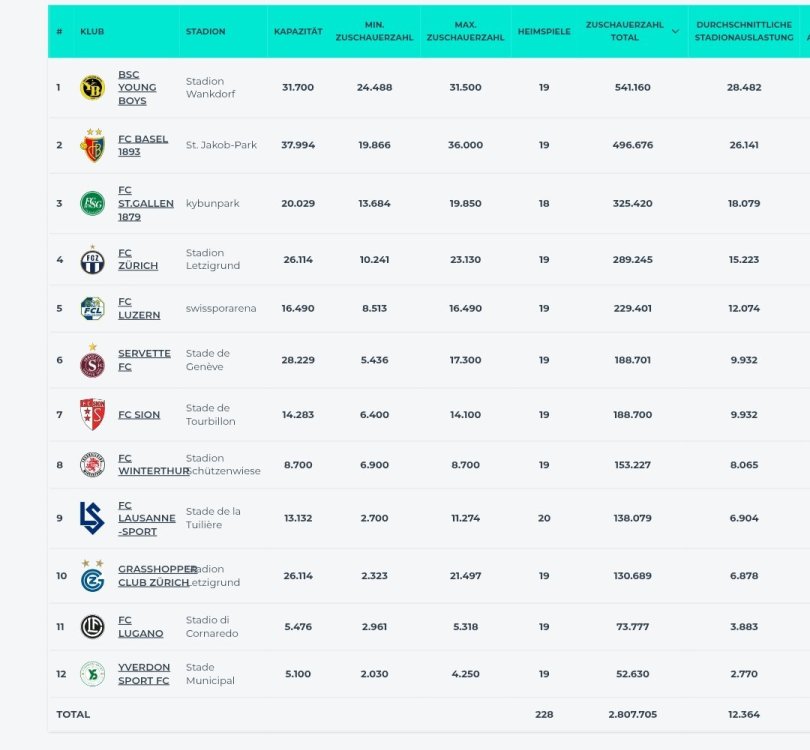Sort by Heimspiele column header

544,32
